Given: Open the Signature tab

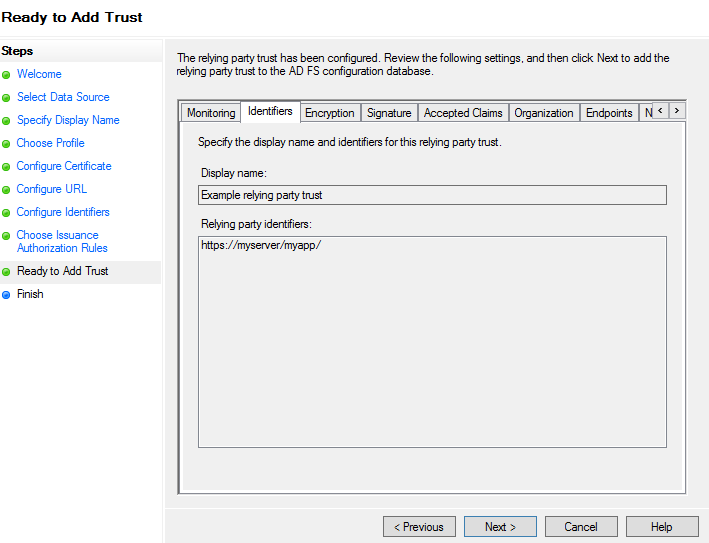Looking at the screenshot, I should click(x=389, y=113).
